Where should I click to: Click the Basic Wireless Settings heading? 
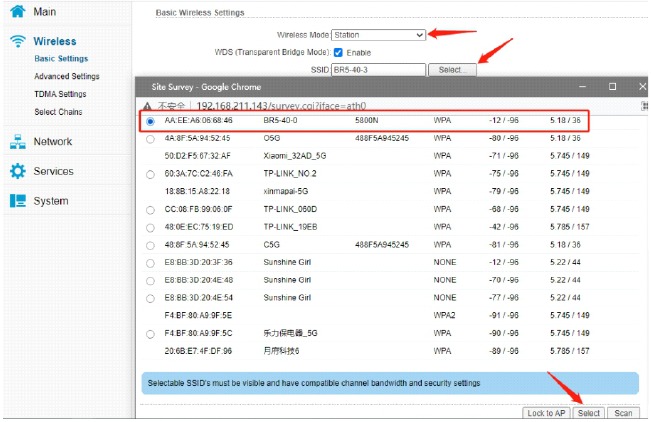pos(200,13)
